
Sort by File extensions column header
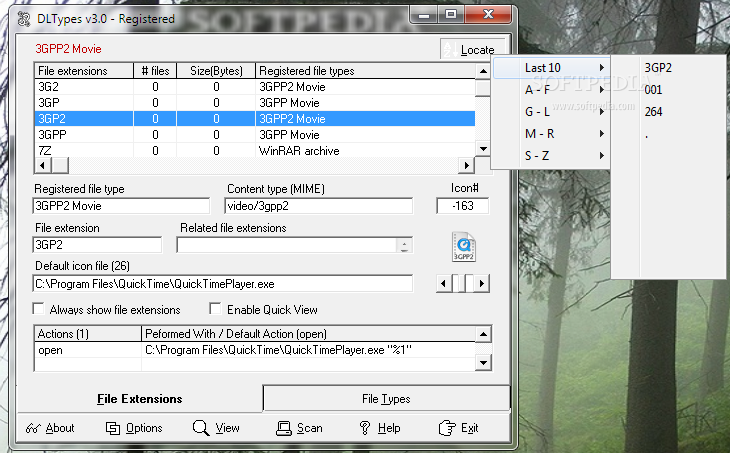(84, 71)
